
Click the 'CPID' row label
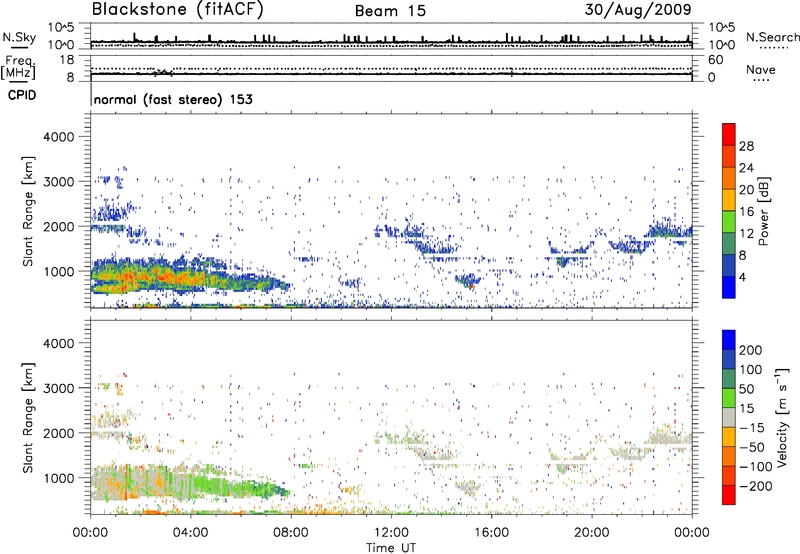[22, 95]
